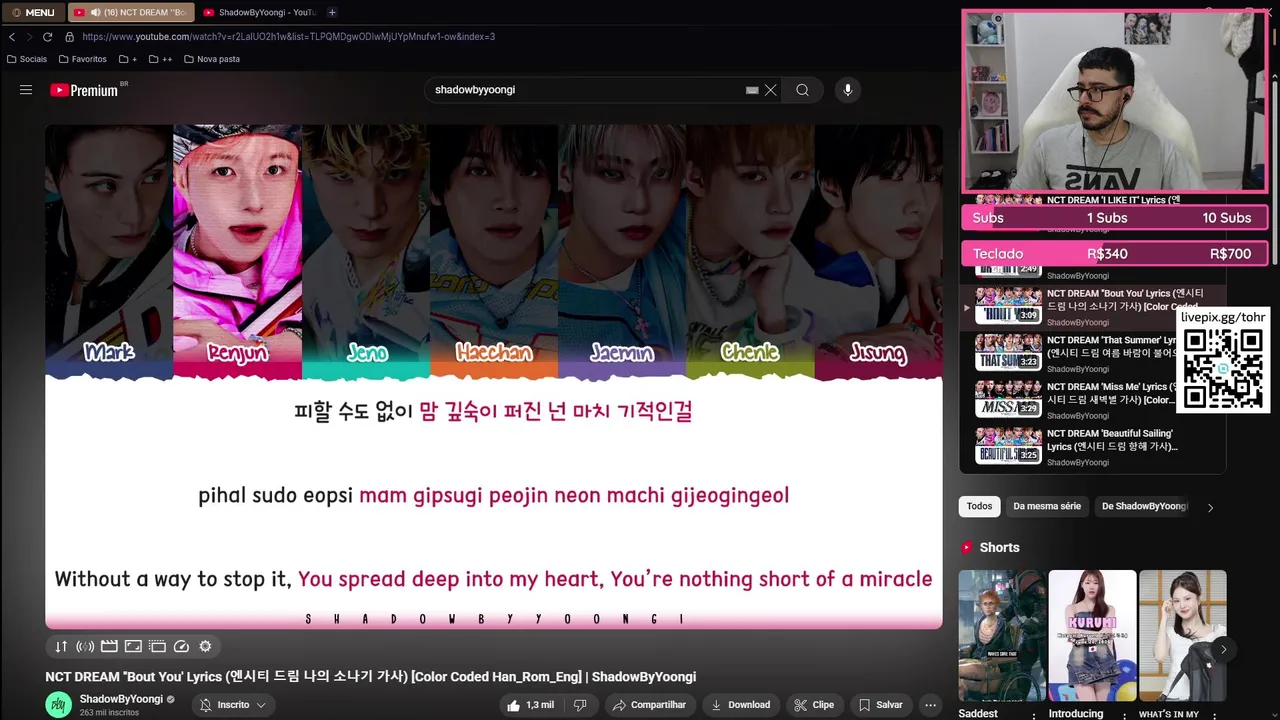This screenshot has height=720, width=1280.
Task: Play the 'Bout You' 3:09 playlist entry
Action: coord(1092,306)
